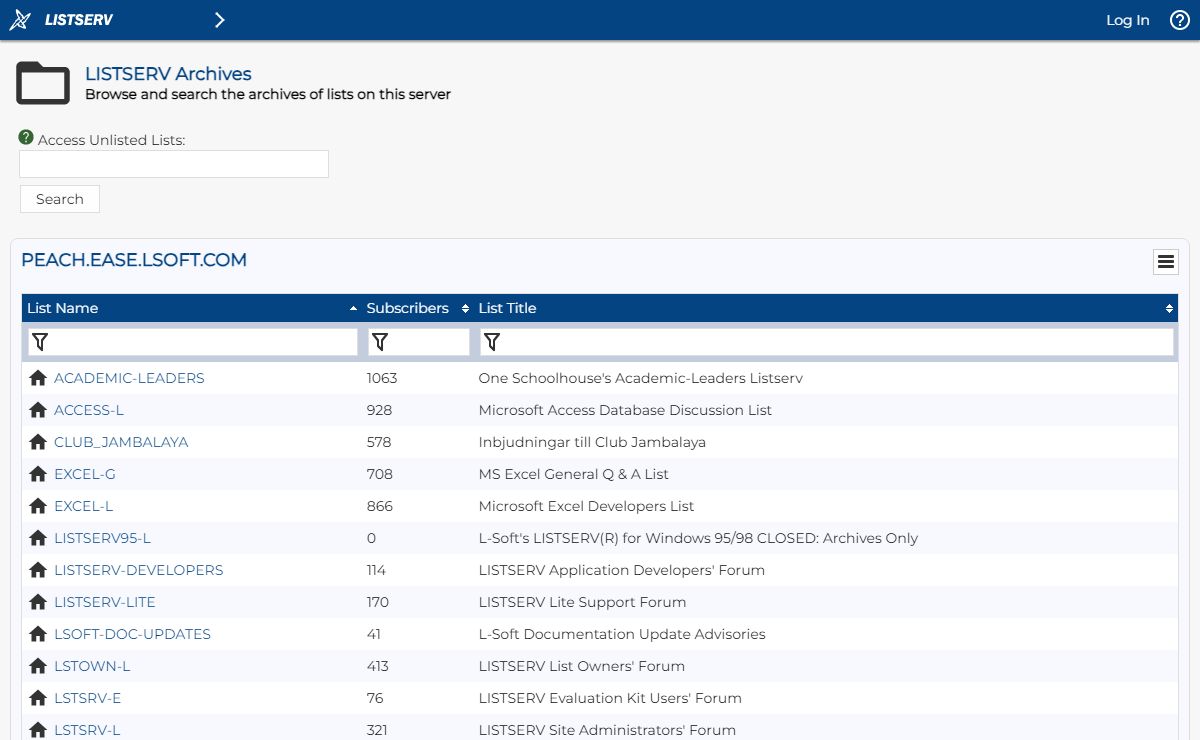Open the help question mark icon
This screenshot has width=1200, height=740.
pyautogui.click(x=1180, y=20)
